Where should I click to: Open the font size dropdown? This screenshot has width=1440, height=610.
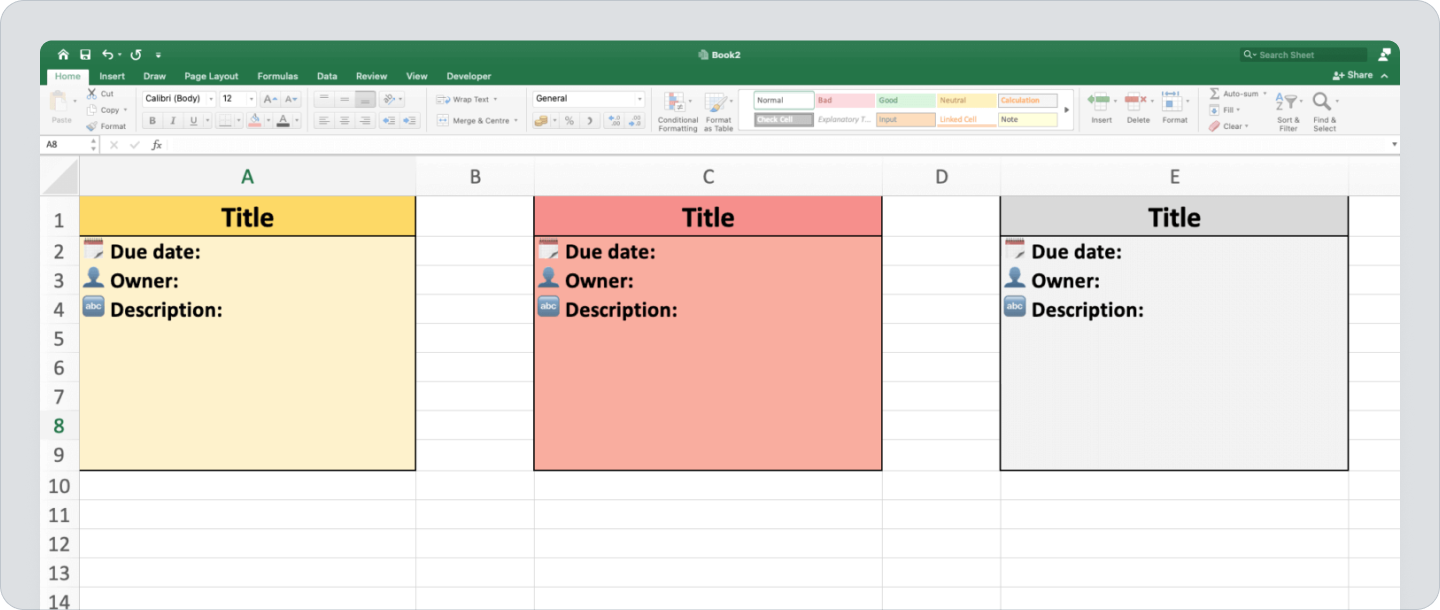pos(250,98)
